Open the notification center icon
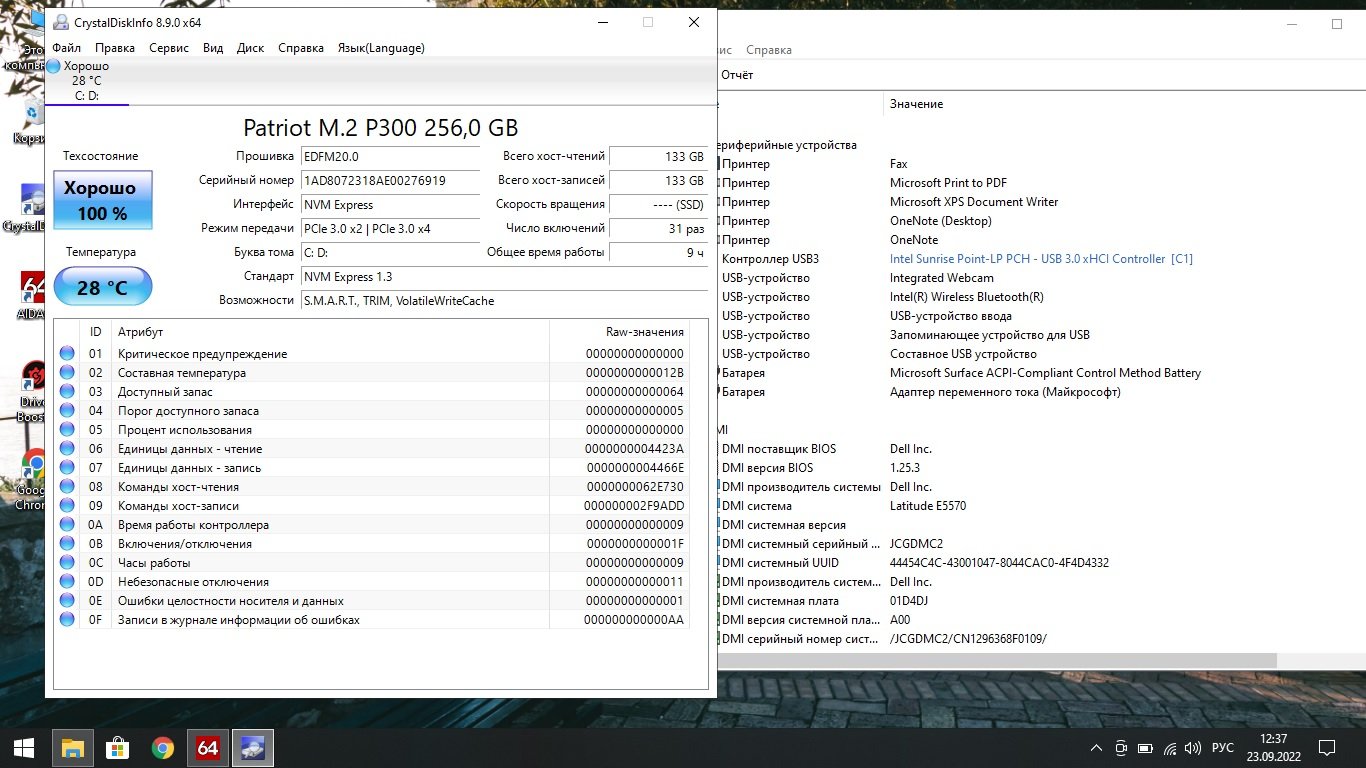The height and width of the screenshot is (768, 1366). point(1327,747)
